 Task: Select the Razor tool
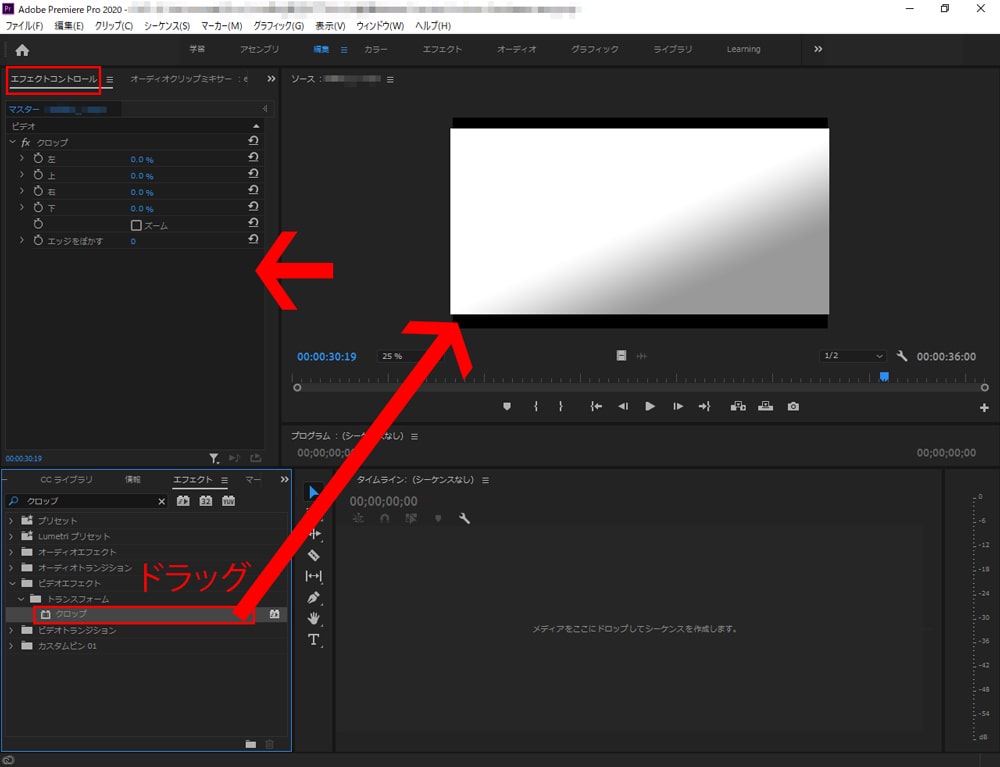click(x=313, y=553)
